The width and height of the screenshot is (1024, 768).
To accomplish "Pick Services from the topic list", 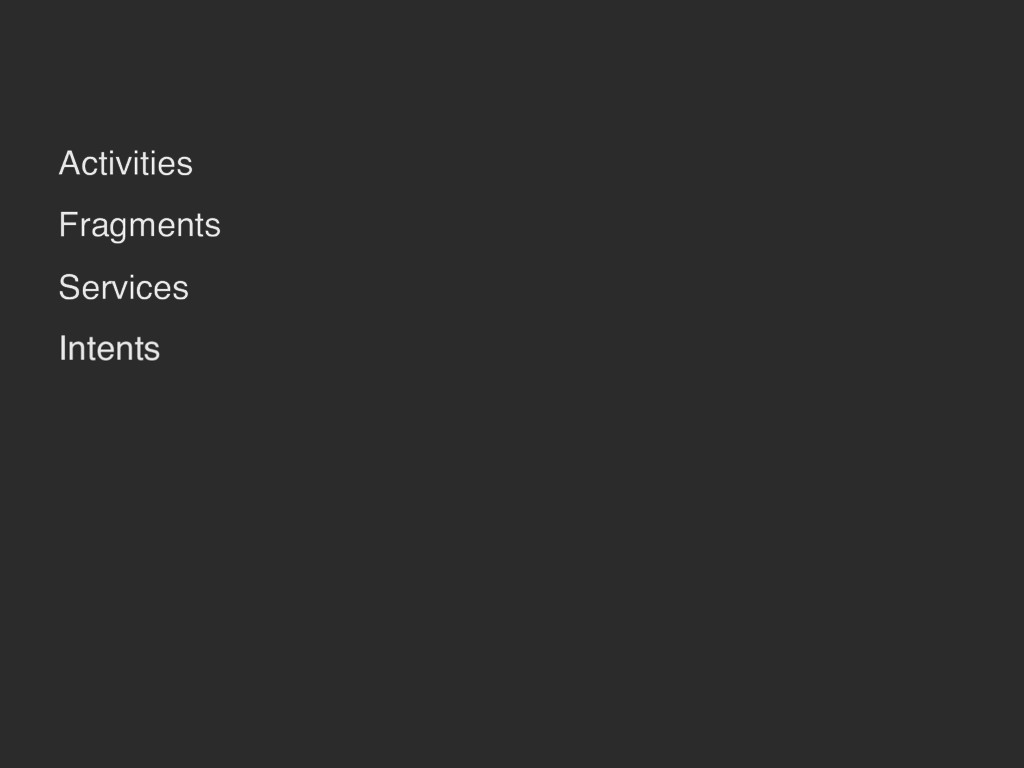I will click(x=124, y=287).
